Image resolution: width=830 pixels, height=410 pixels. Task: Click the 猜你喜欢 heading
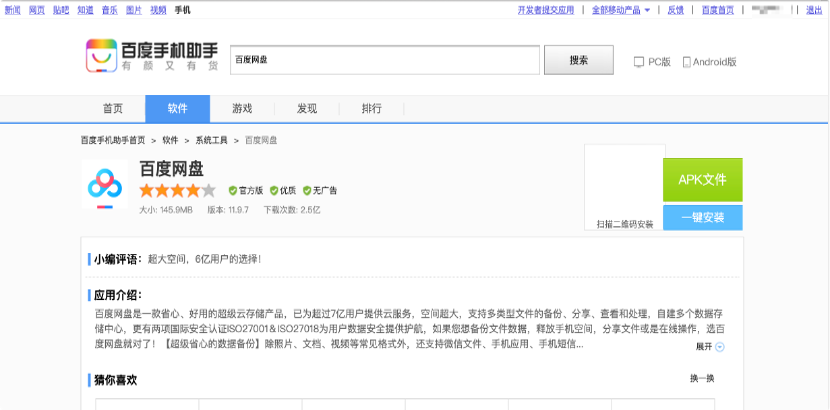coord(116,380)
